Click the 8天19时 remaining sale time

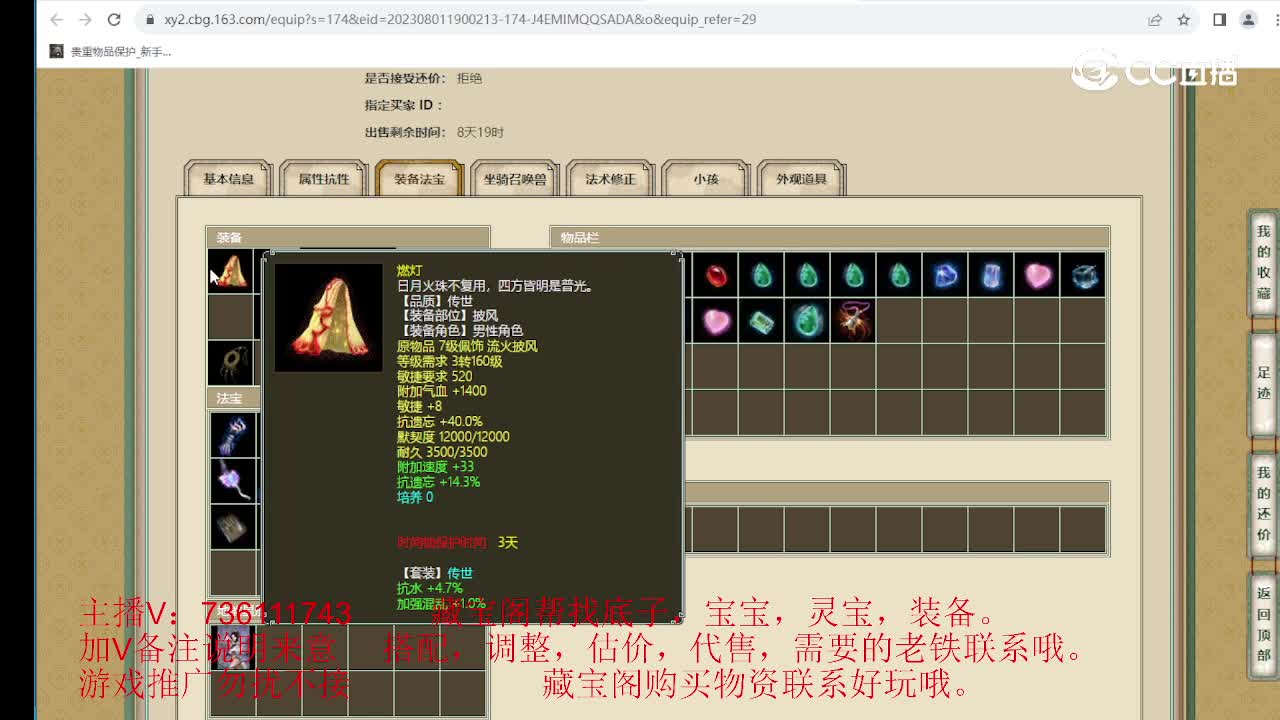click(480, 132)
